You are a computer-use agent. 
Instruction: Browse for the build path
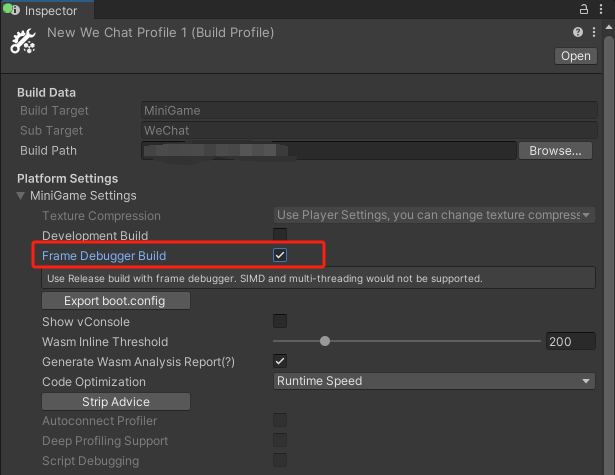point(555,151)
